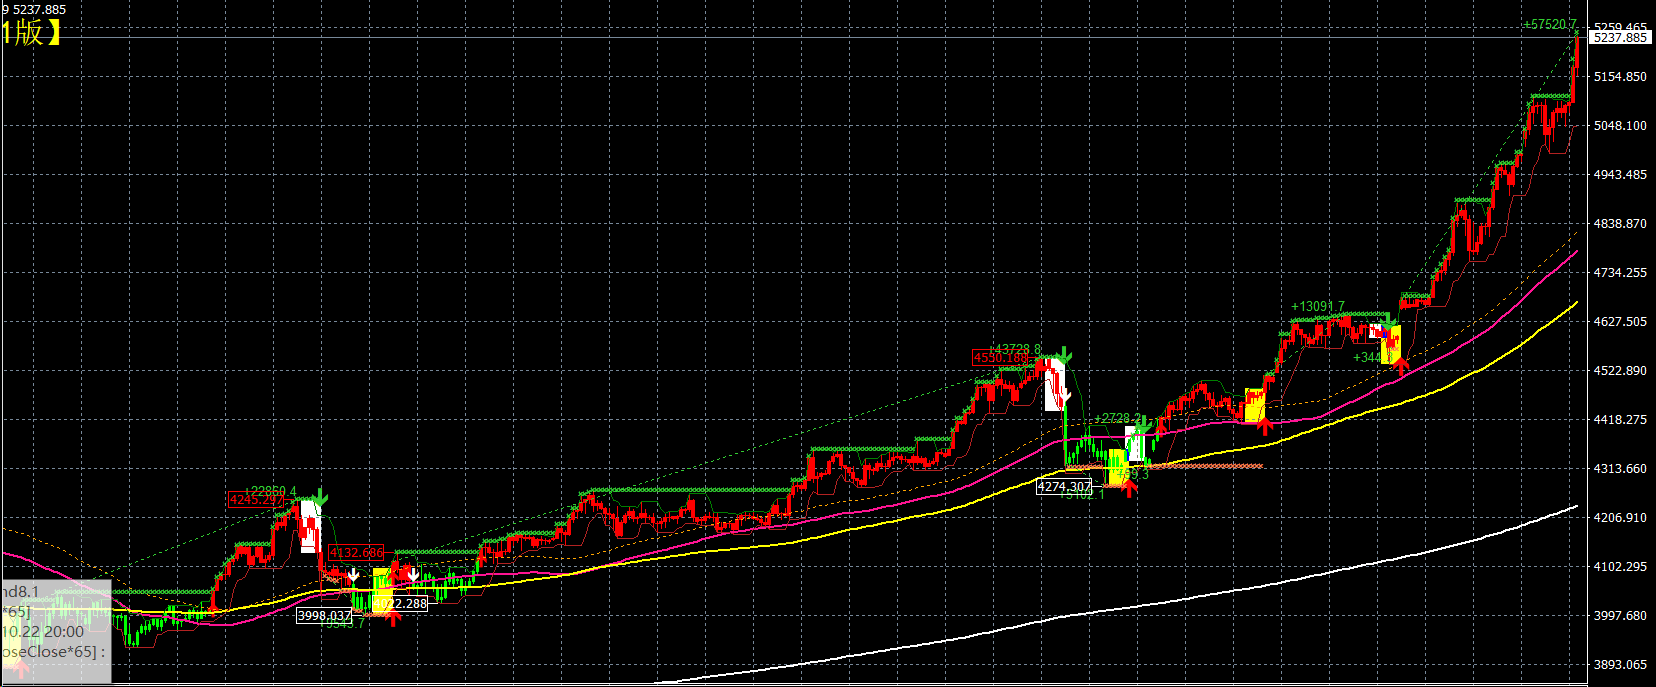The height and width of the screenshot is (687, 1656).
Task: Click red up arrow below 4022.288 label
Action: pyautogui.click(x=394, y=617)
